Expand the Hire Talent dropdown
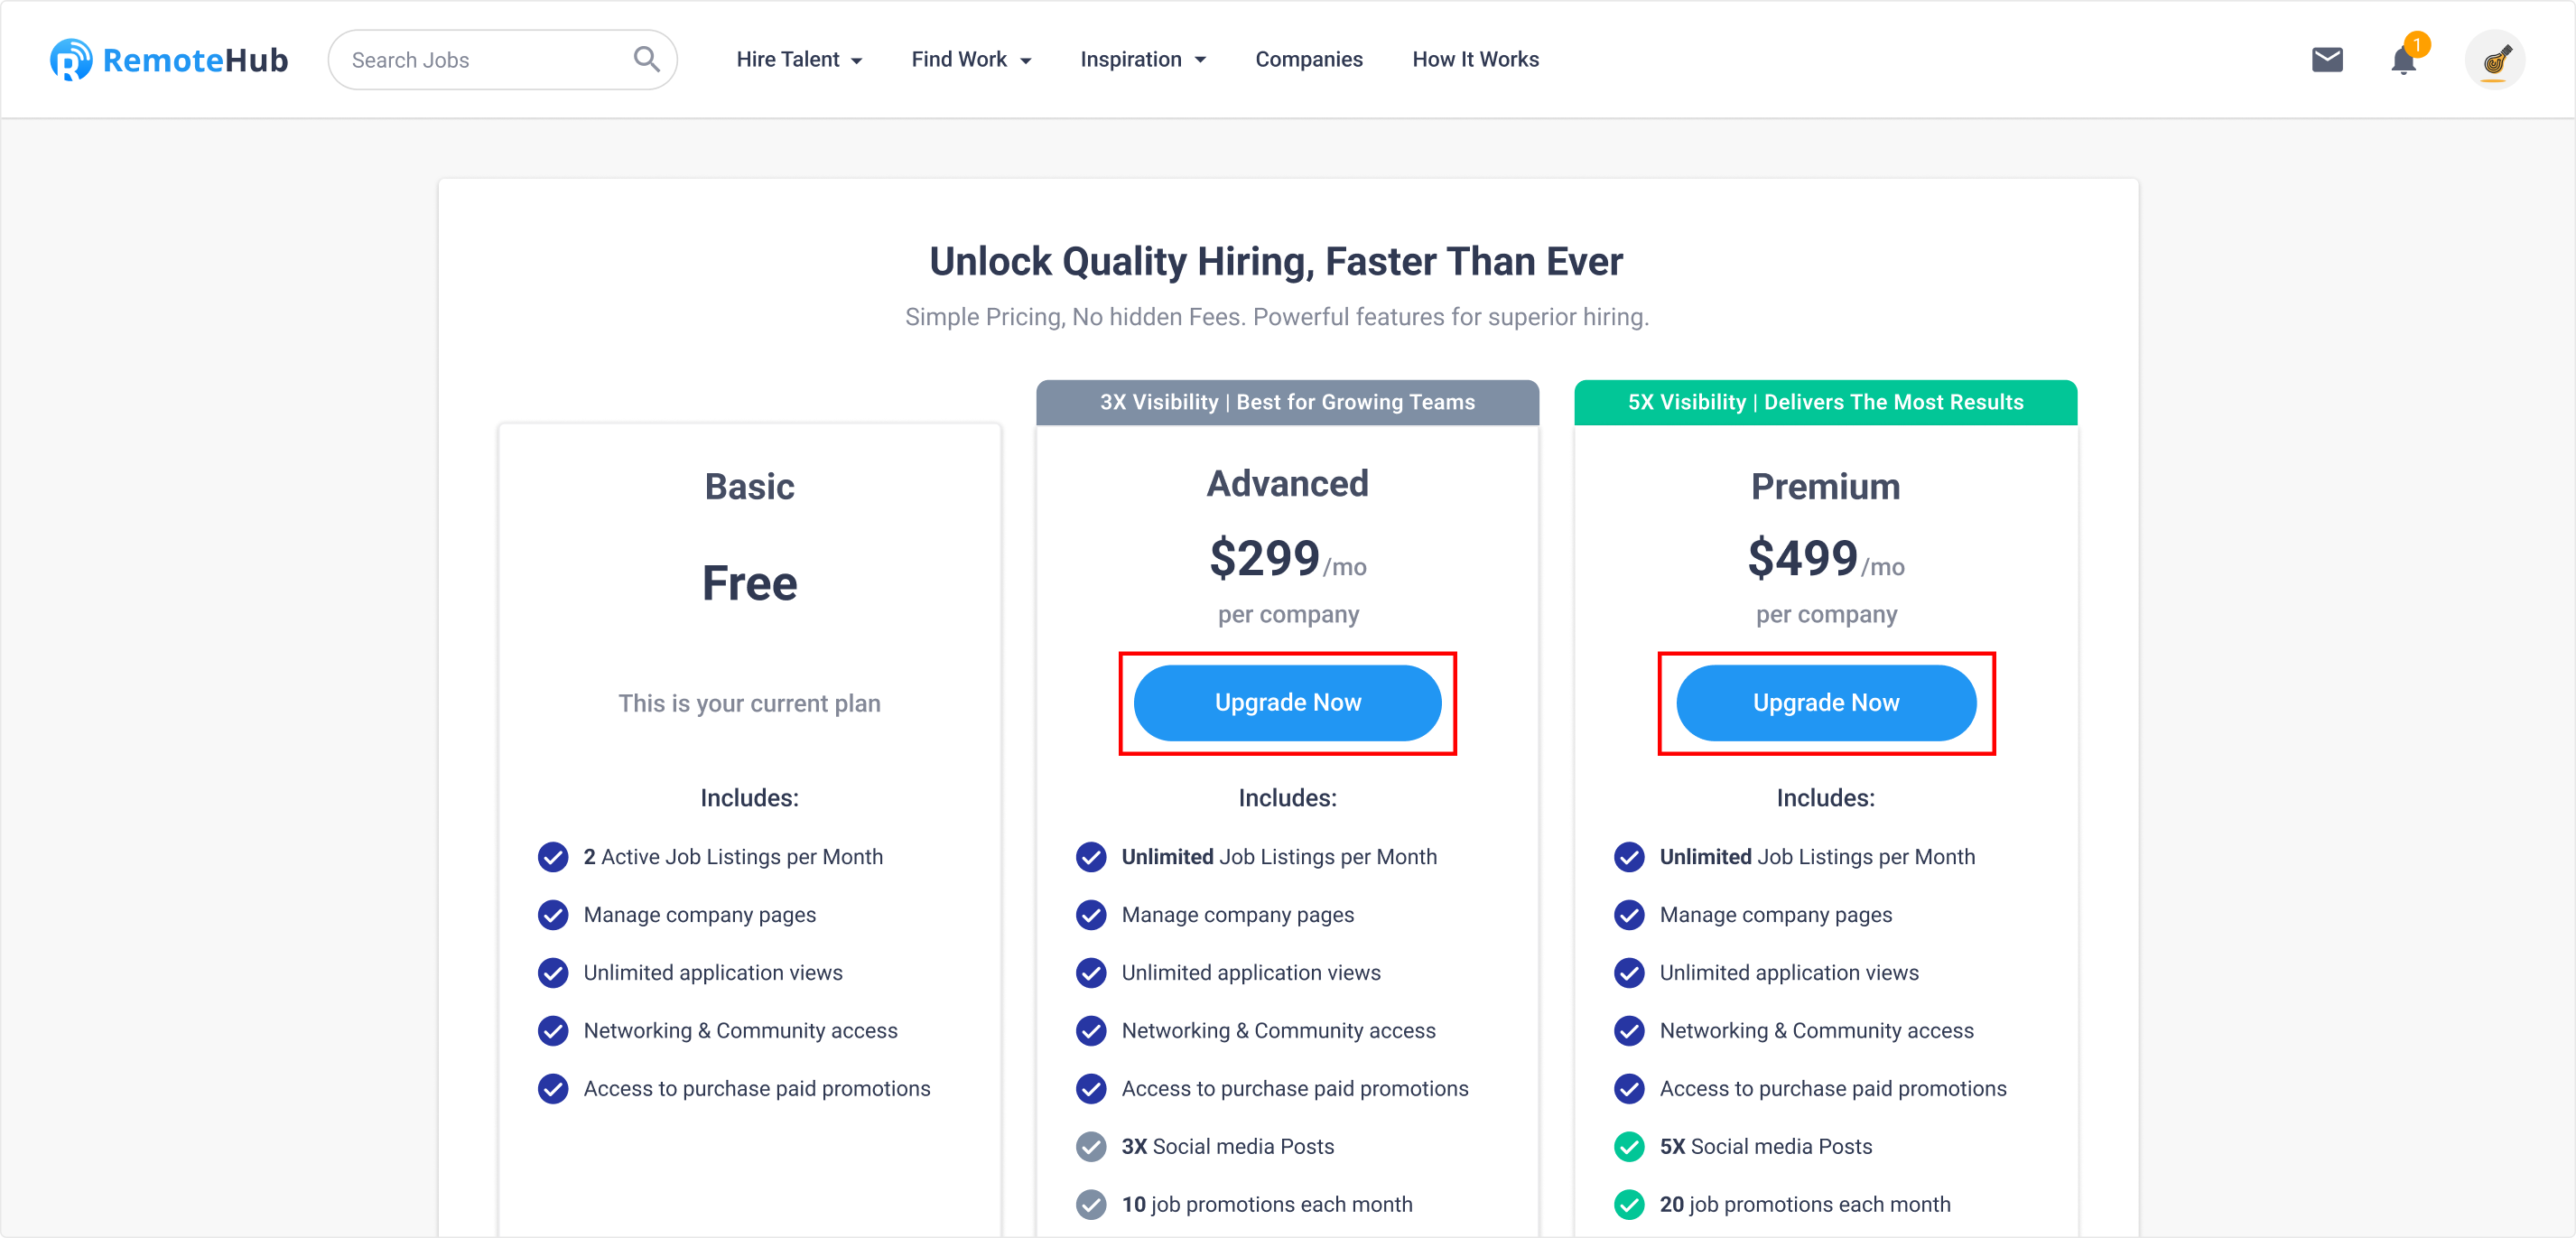This screenshot has width=2576, height=1238. tap(799, 60)
